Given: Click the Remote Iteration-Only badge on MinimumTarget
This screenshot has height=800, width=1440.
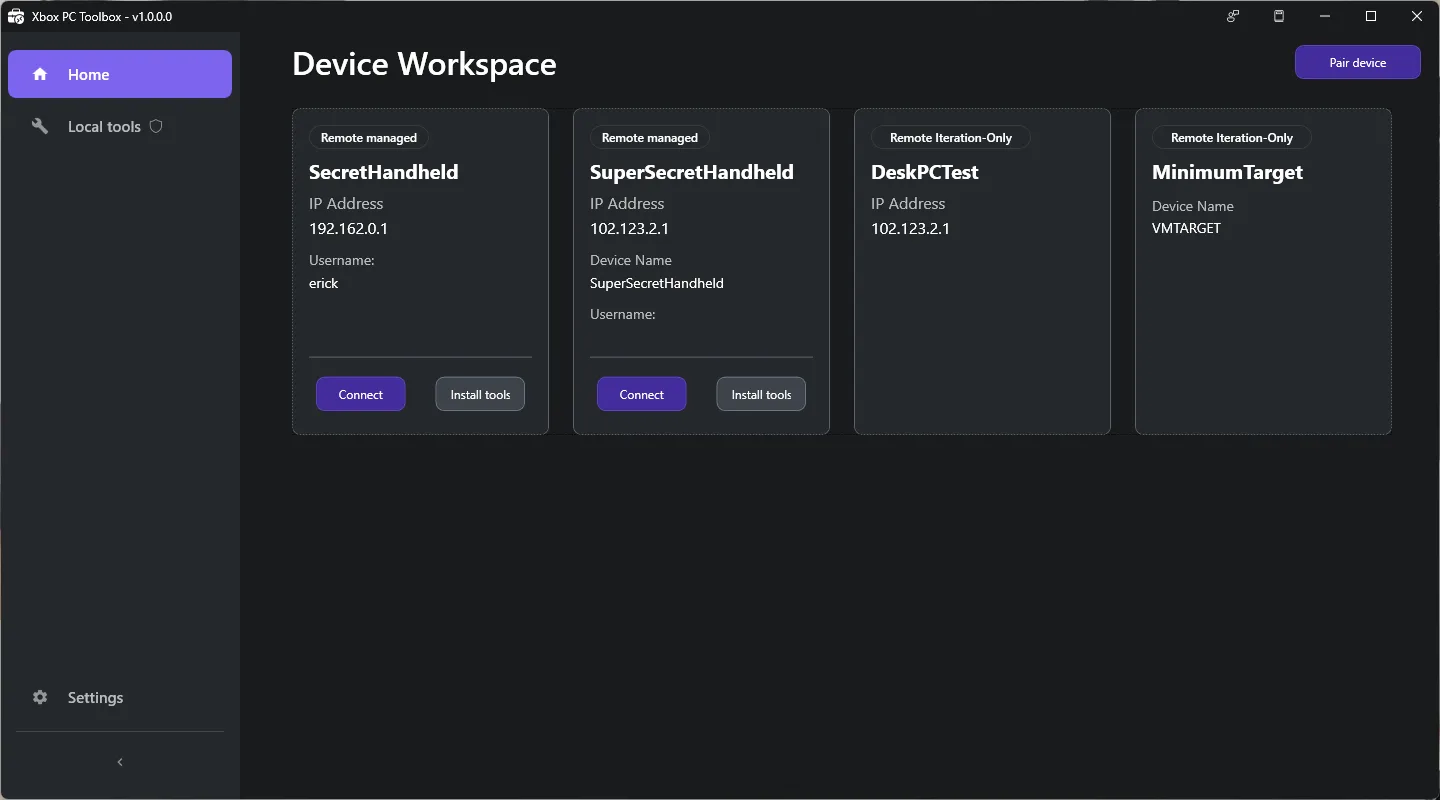Looking at the screenshot, I should pos(1232,138).
